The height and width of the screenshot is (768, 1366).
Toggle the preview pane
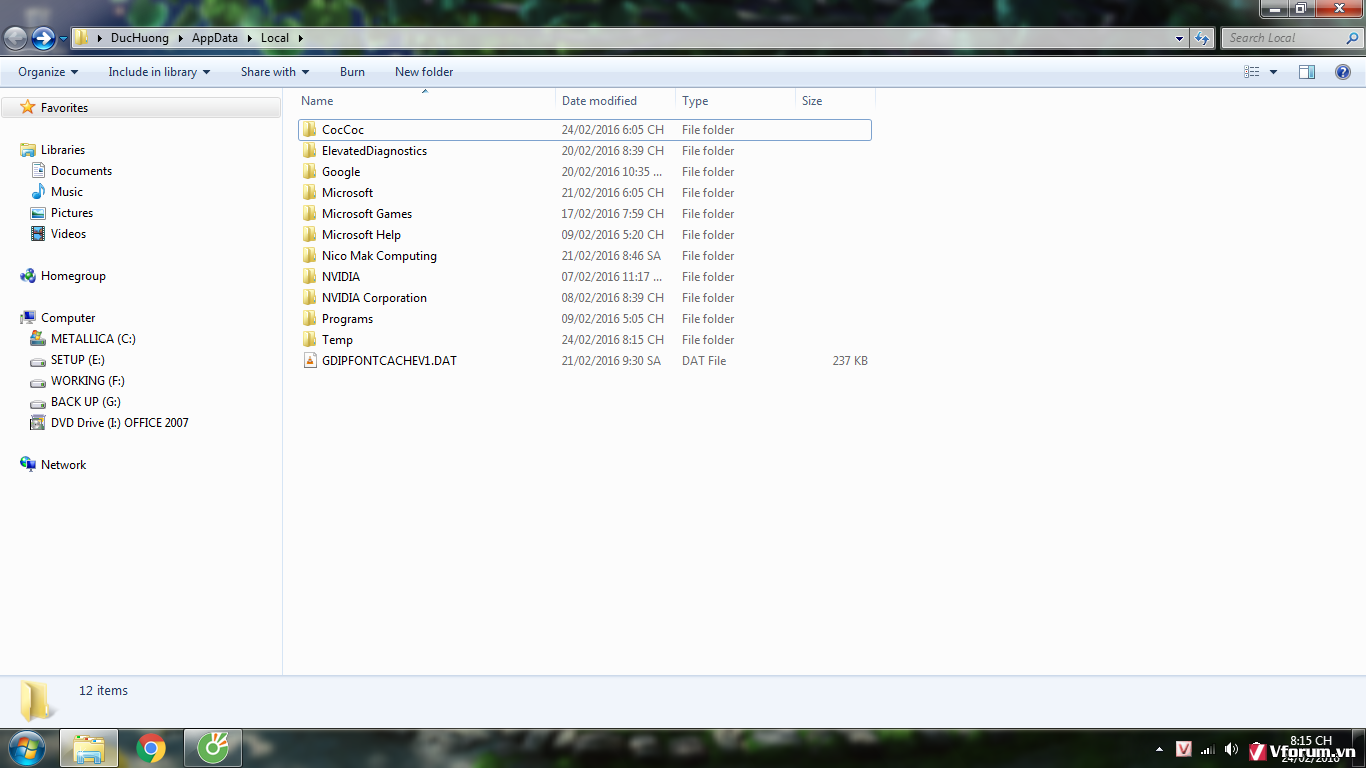pos(1307,72)
